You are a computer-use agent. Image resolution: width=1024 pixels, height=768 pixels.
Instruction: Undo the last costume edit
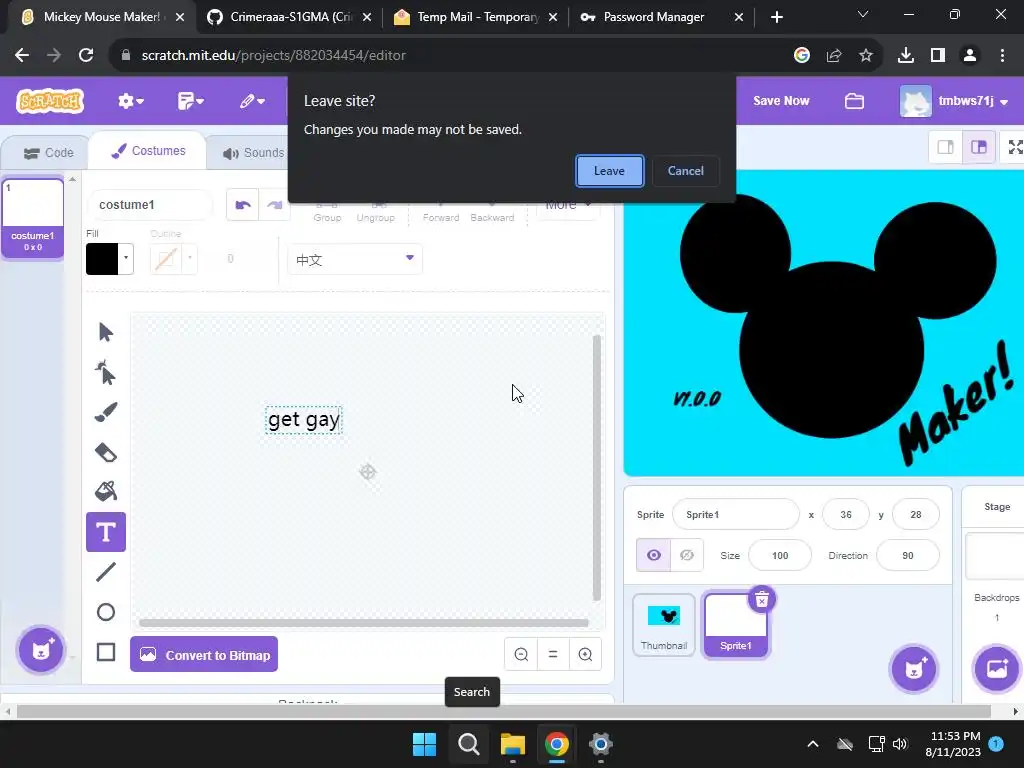click(x=243, y=204)
